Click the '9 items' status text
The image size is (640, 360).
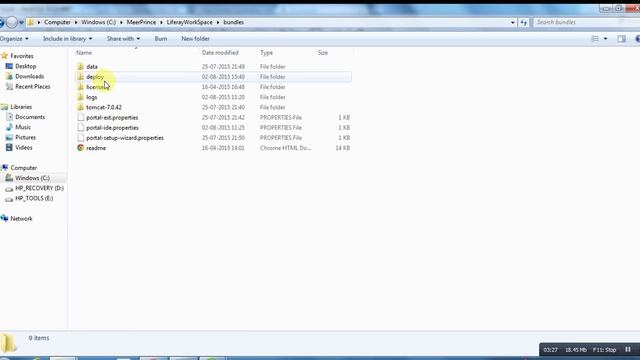point(39,338)
